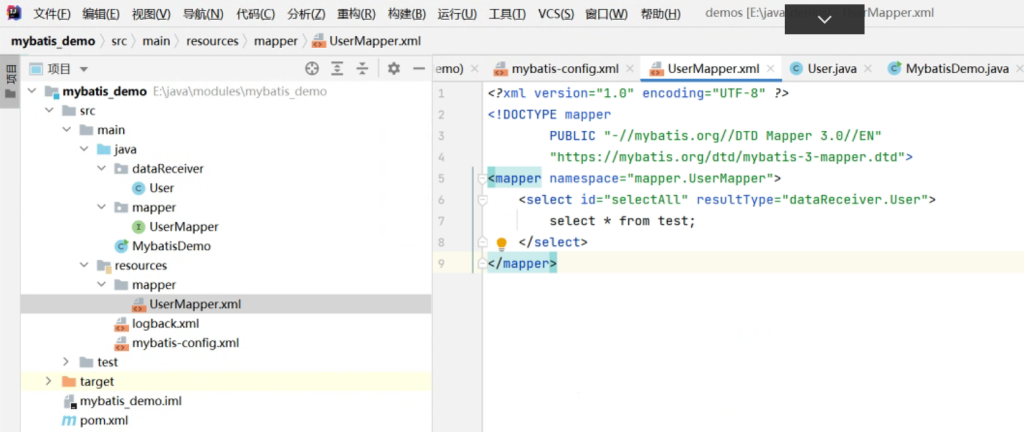Click the pom.xml Maven icon

click(x=69, y=420)
